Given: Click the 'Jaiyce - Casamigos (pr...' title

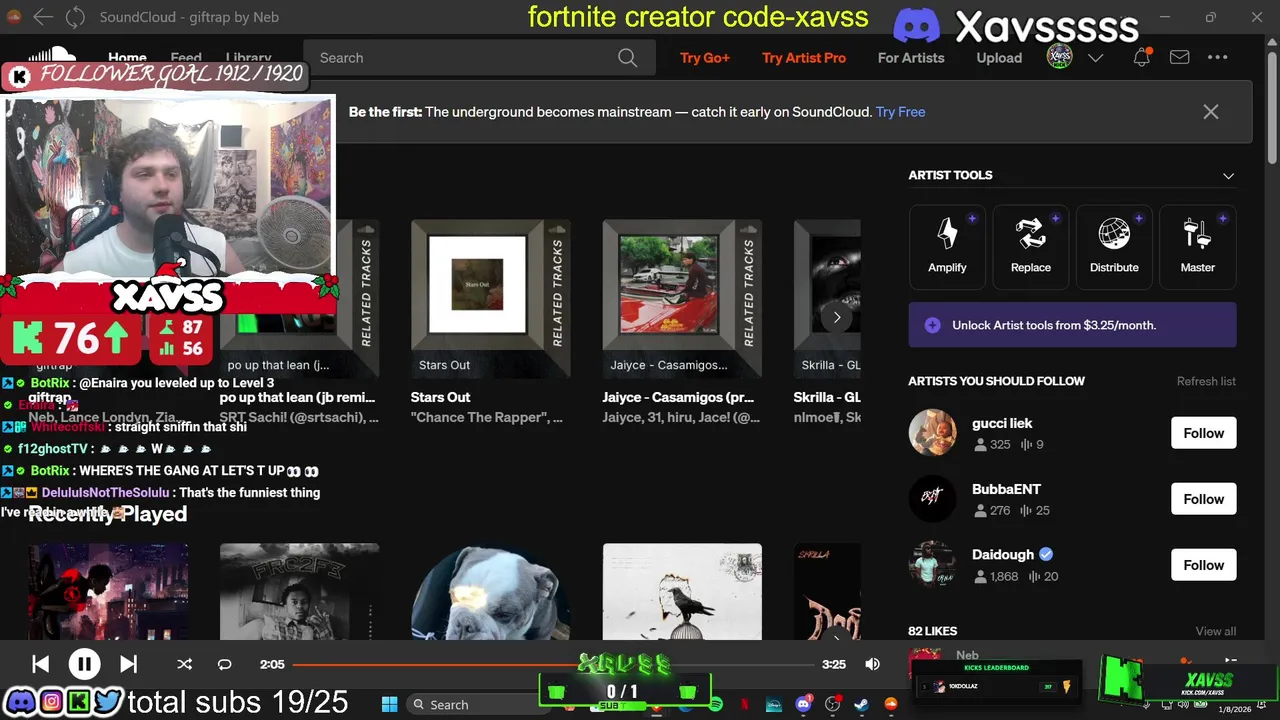Looking at the screenshot, I should point(678,397).
